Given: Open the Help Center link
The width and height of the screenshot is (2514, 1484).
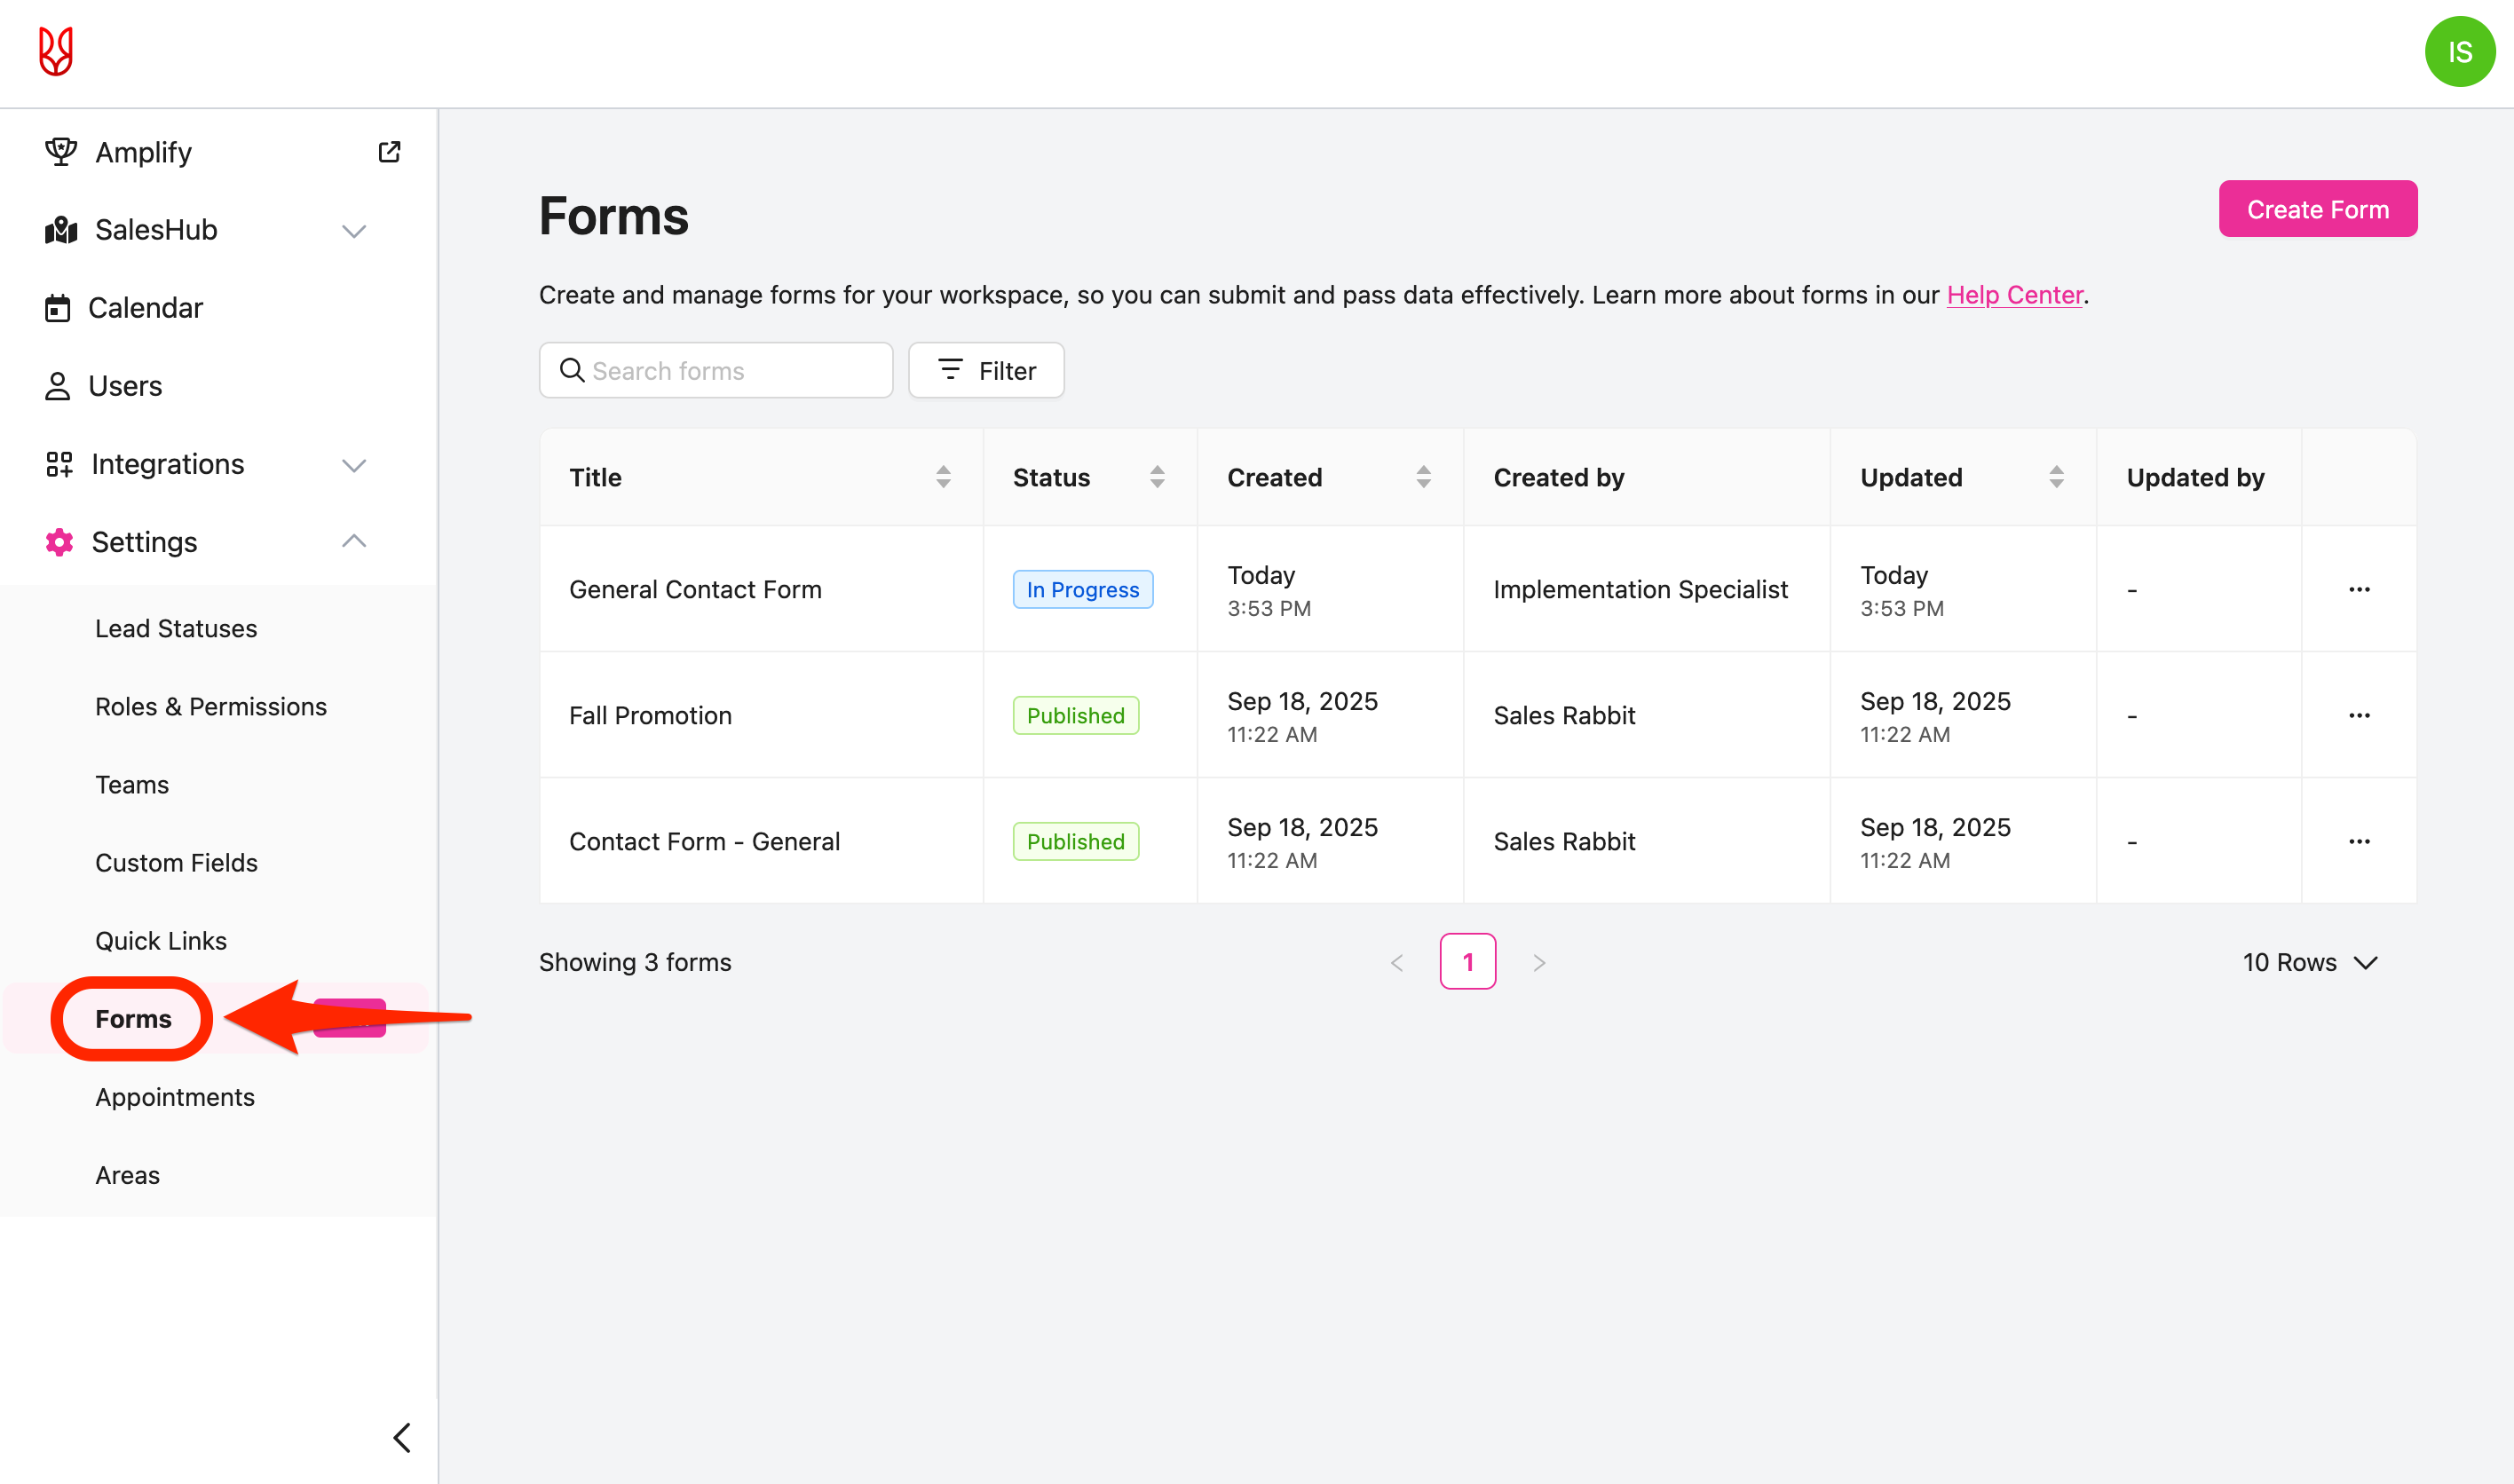Looking at the screenshot, I should pos(2014,295).
